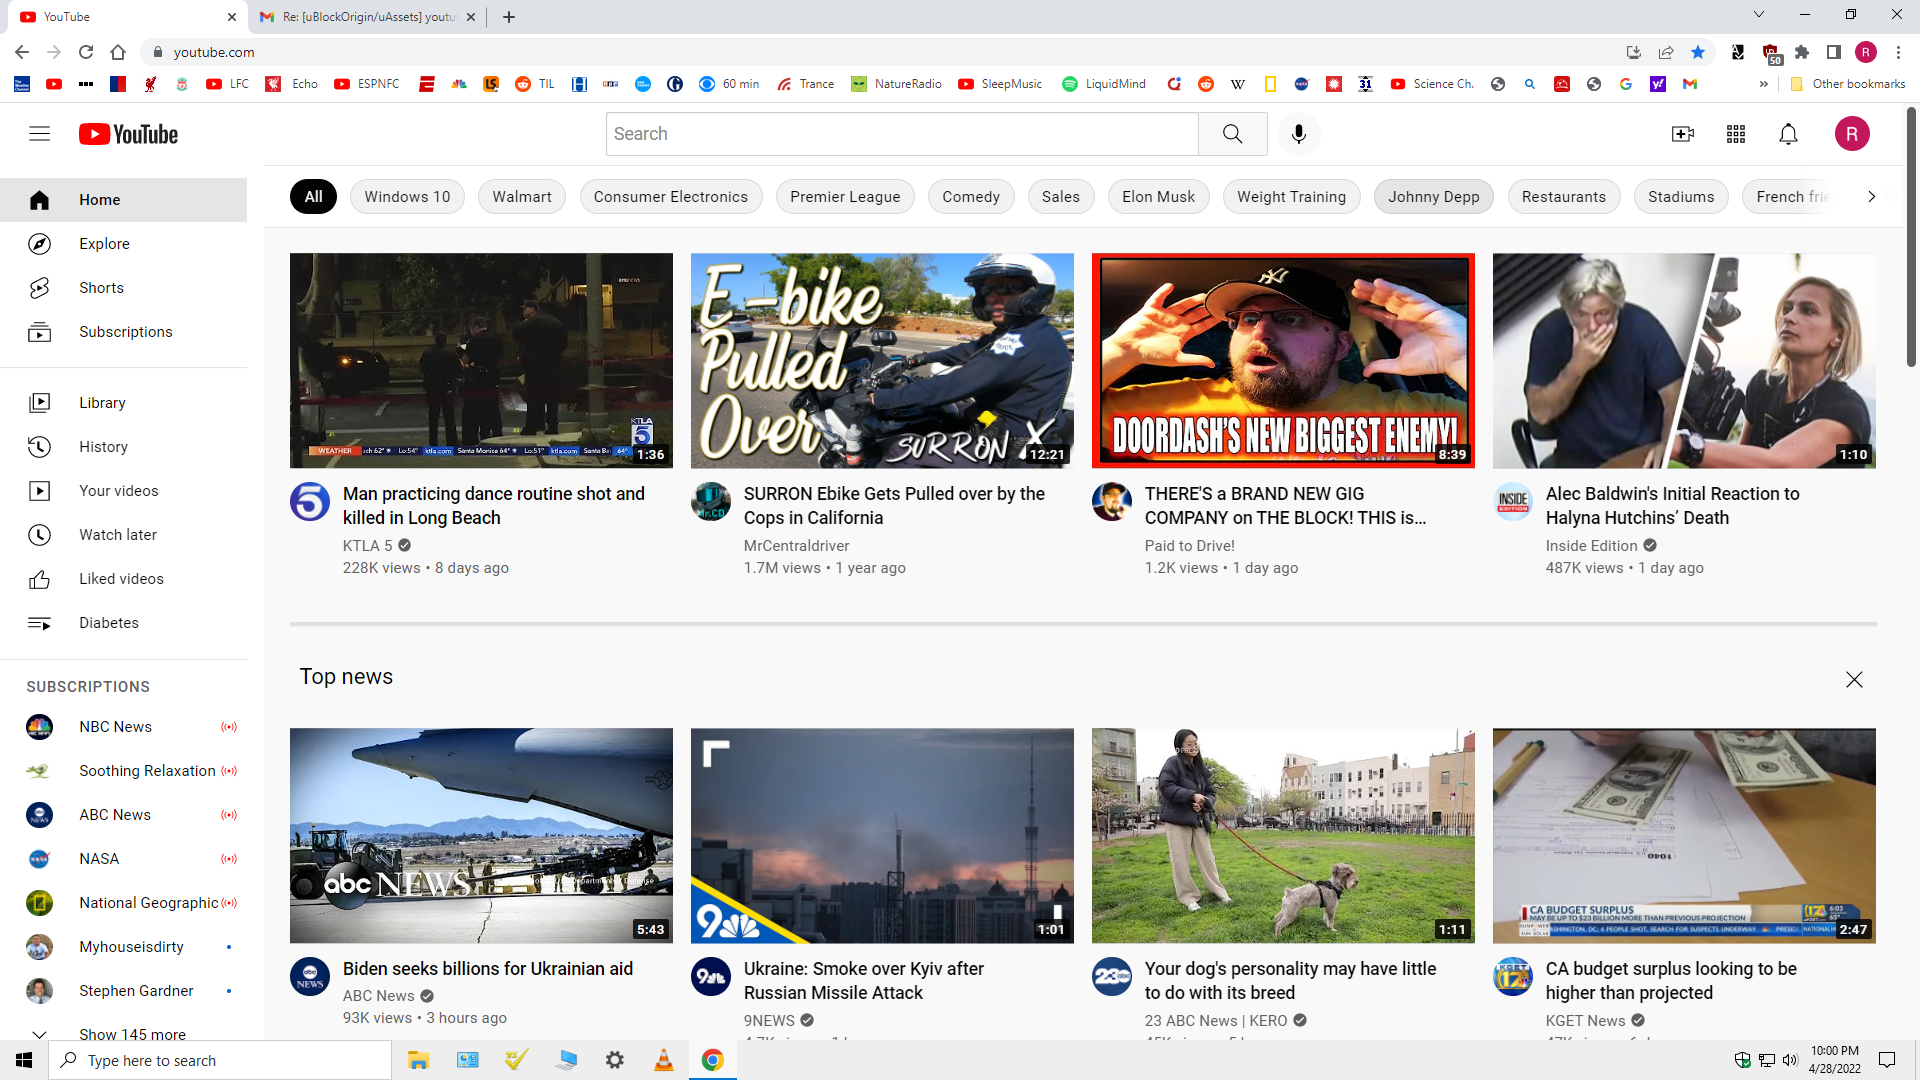The width and height of the screenshot is (1920, 1080).
Task: Click the search magnifier button
Action: tap(1231, 133)
